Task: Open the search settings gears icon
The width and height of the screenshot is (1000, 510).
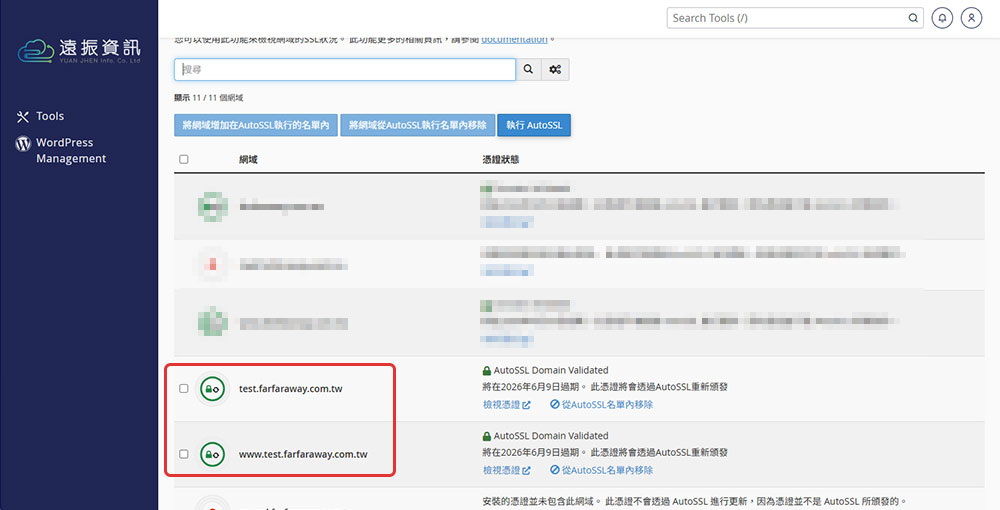Action: 555,69
